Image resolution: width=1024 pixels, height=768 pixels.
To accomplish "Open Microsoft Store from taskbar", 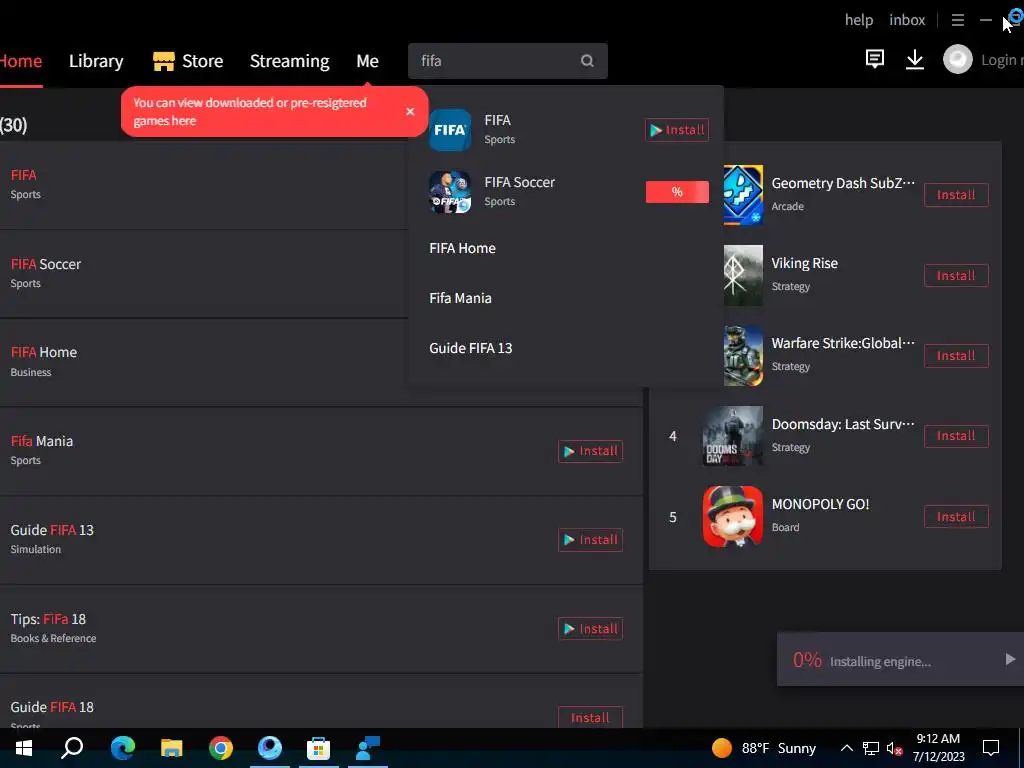I will click(318, 748).
